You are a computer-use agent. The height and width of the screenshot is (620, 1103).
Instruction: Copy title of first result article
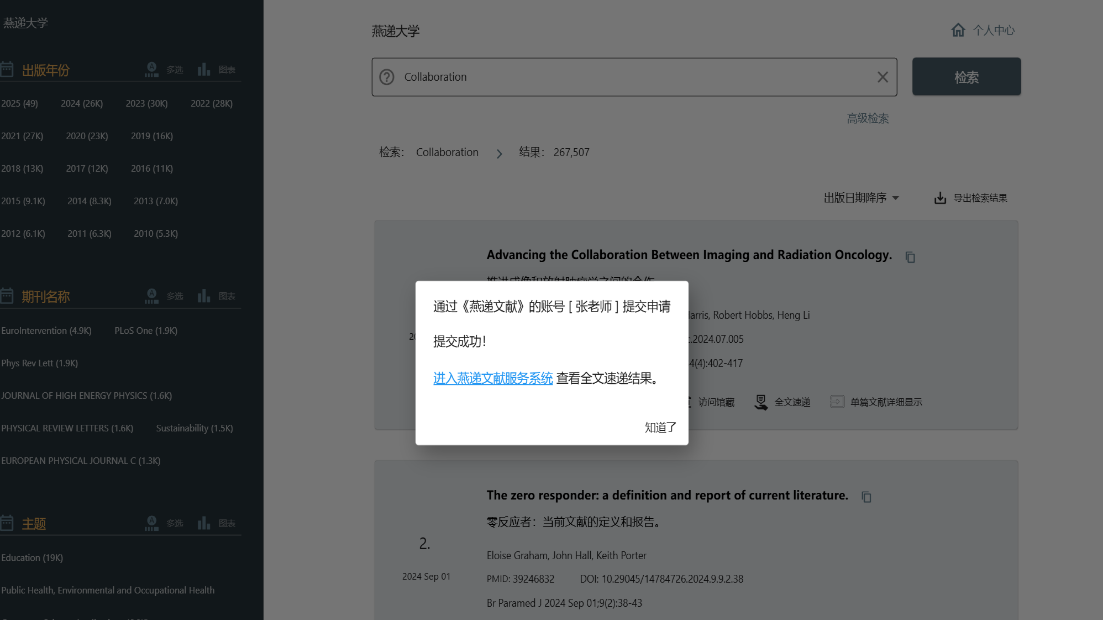[910, 257]
